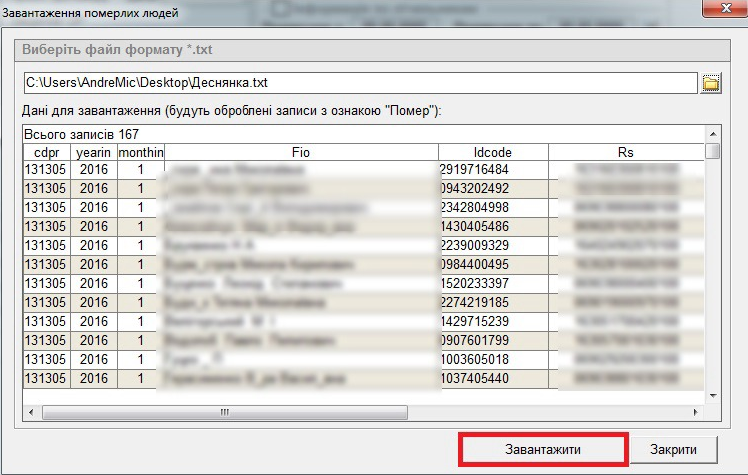The height and width of the screenshot is (475, 748).
Task: Click the Fio column header
Action: click(x=301, y=152)
